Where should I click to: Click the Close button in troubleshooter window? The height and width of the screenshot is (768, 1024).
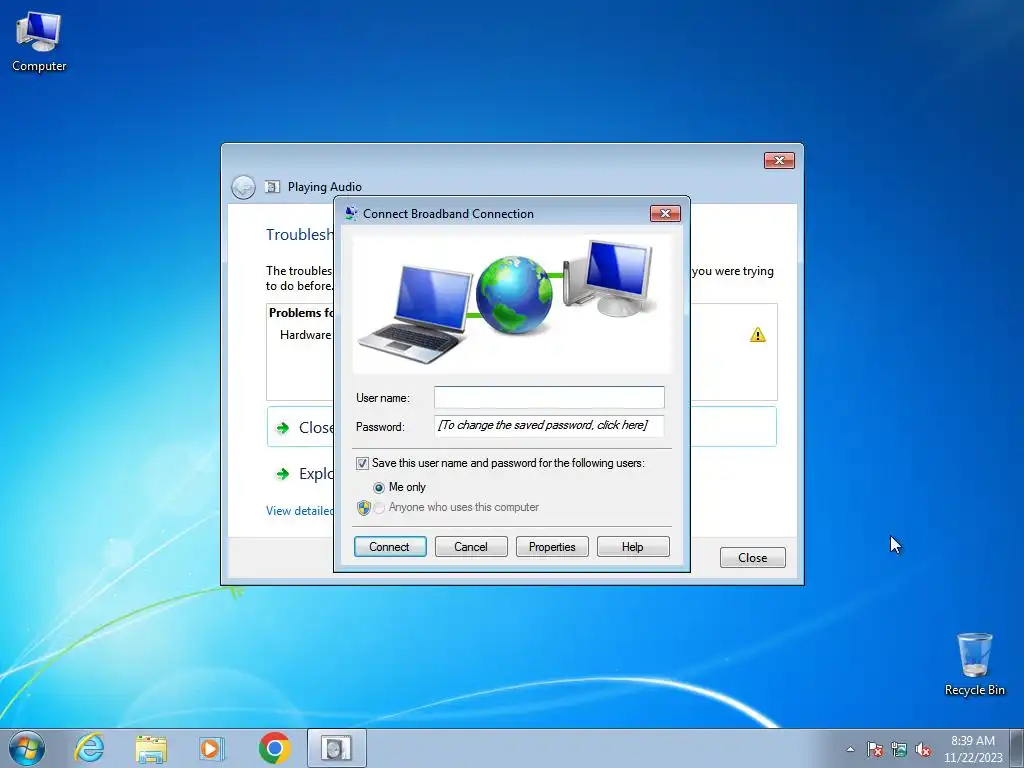point(752,558)
